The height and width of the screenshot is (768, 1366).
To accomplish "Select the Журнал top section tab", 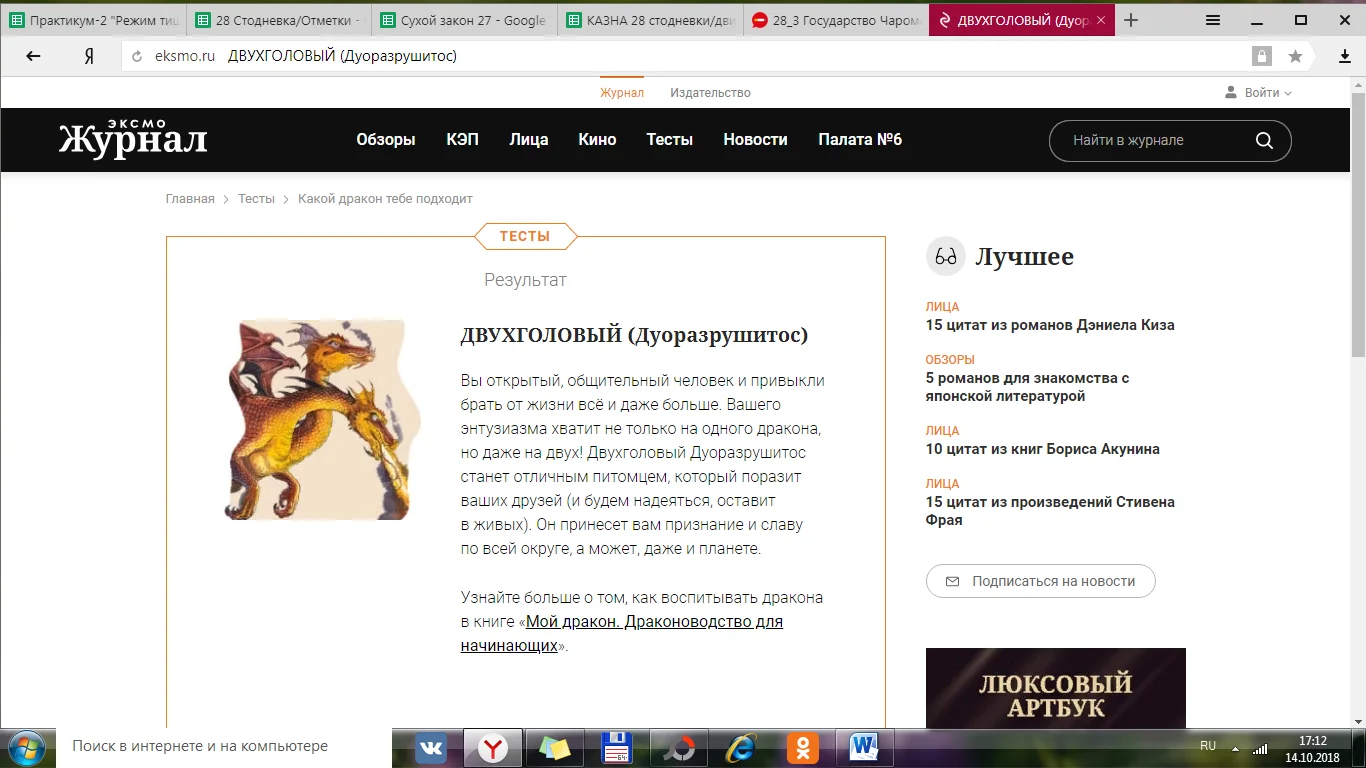I will 622,93.
